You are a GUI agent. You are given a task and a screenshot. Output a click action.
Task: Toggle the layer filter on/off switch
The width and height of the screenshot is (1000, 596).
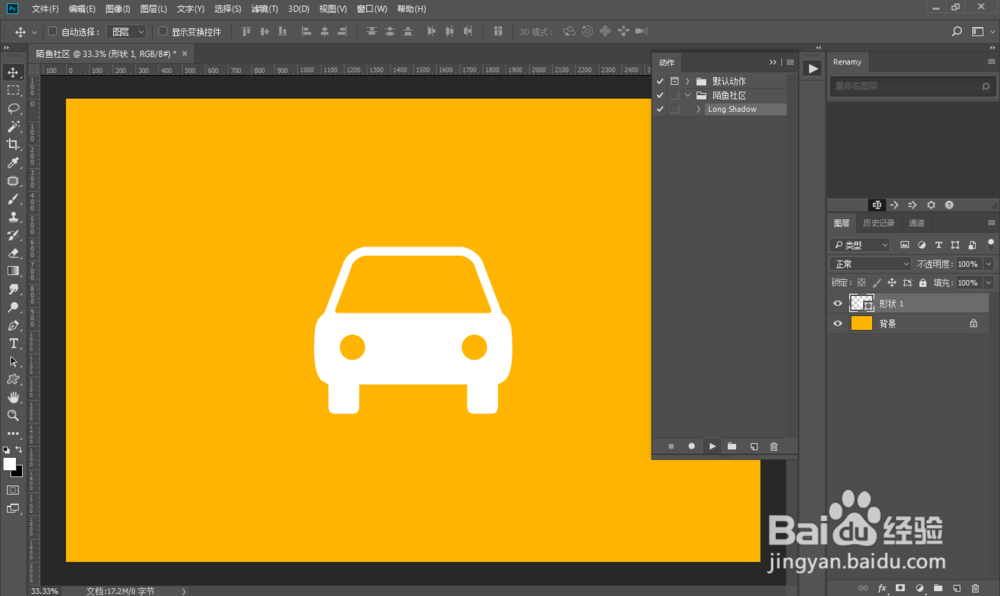[990, 243]
